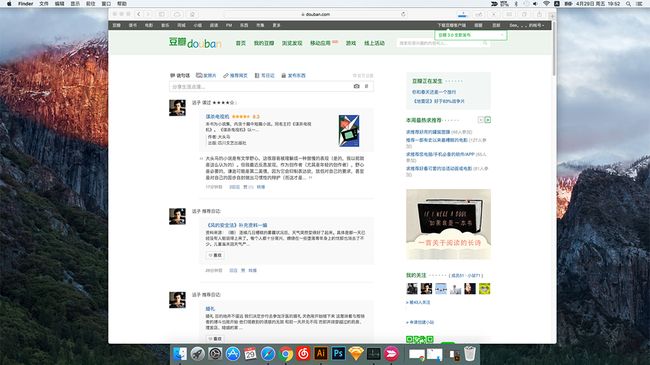Open Sketch diamond icon in Dock
This screenshot has height=365, width=650.
[x=356, y=354]
